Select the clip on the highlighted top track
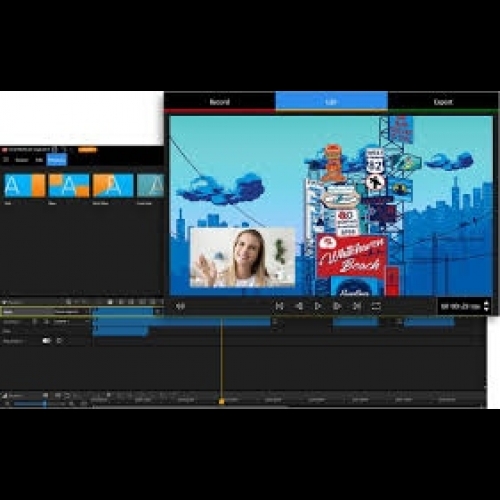 tap(124, 311)
